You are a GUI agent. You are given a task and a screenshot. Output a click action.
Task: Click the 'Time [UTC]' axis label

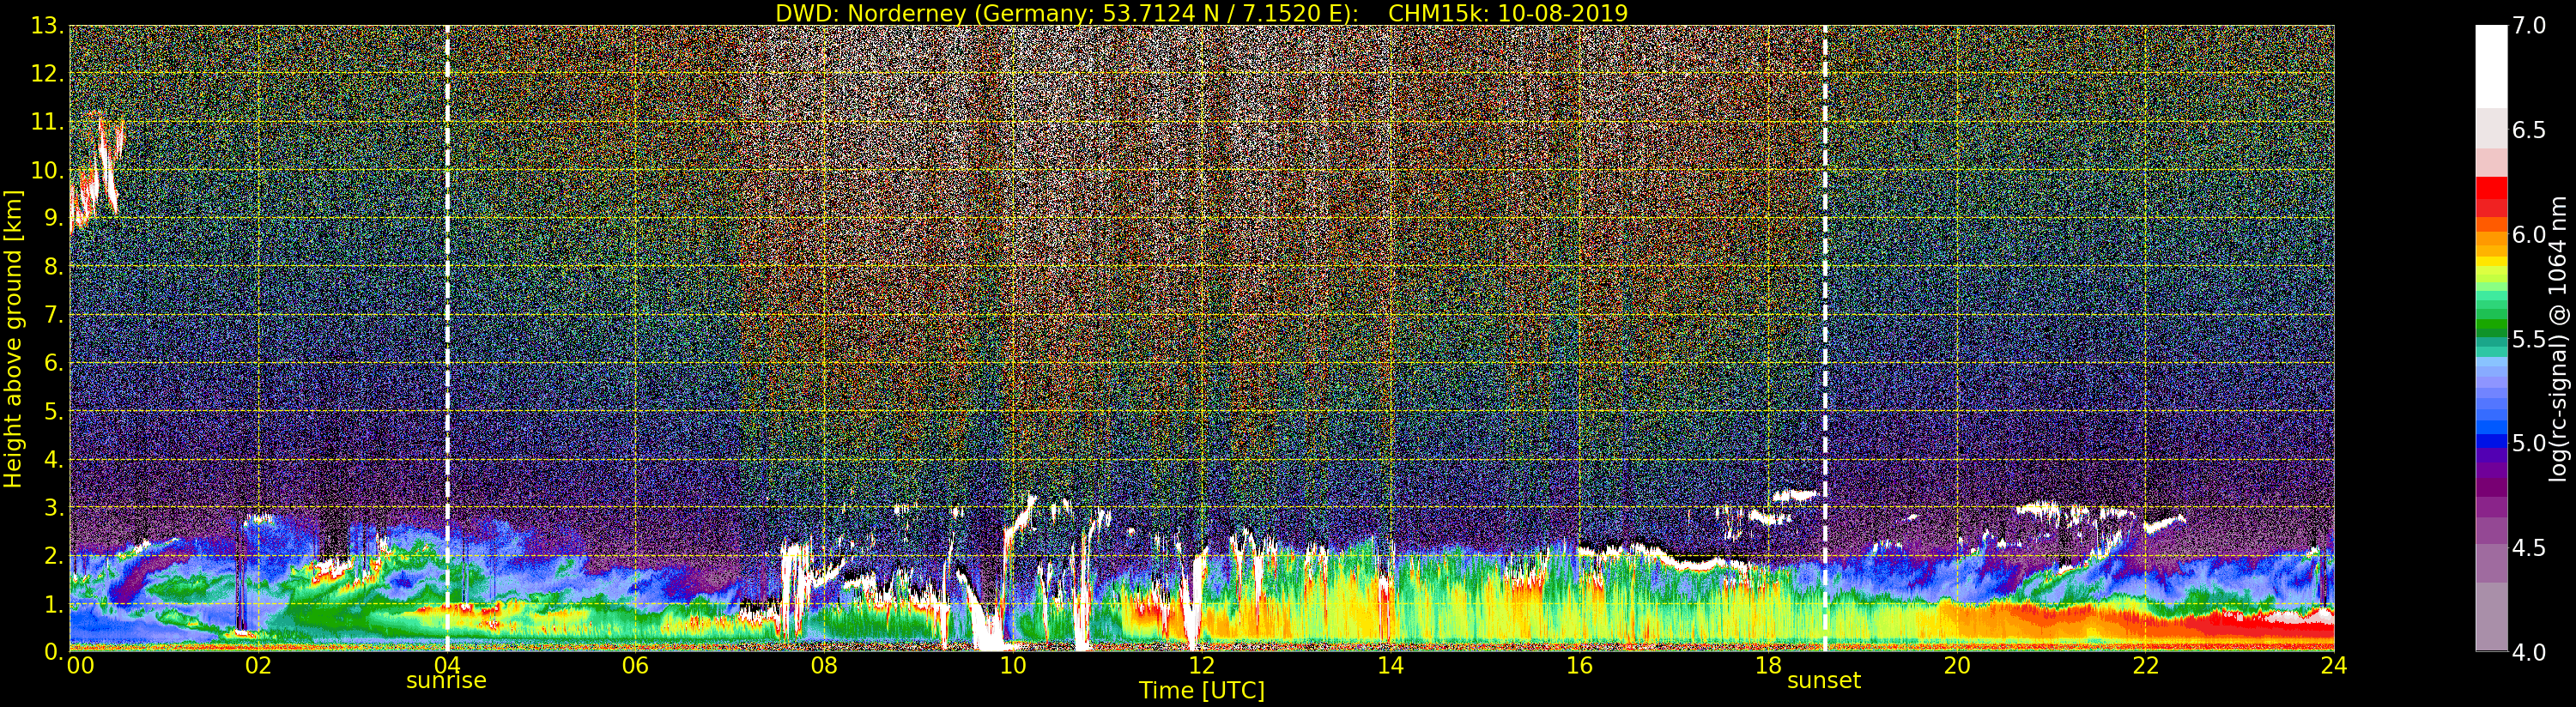coord(1201,691)
